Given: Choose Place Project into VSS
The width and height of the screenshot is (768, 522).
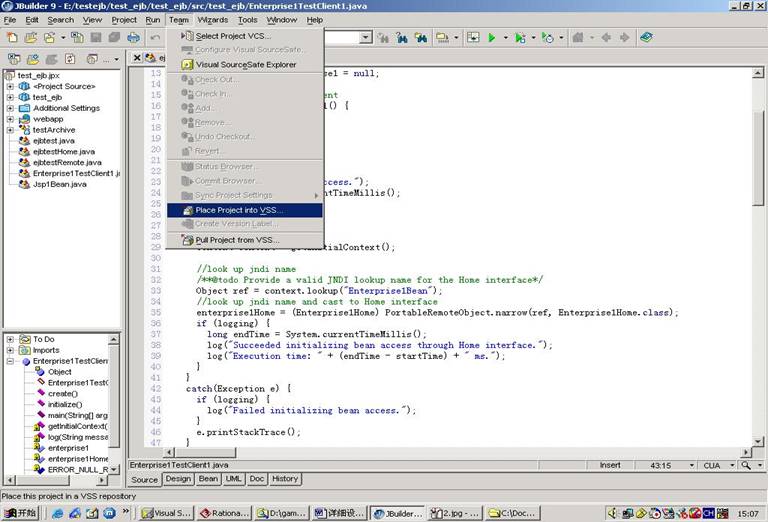Looking at the screenshot, I should tap(245, 210).
